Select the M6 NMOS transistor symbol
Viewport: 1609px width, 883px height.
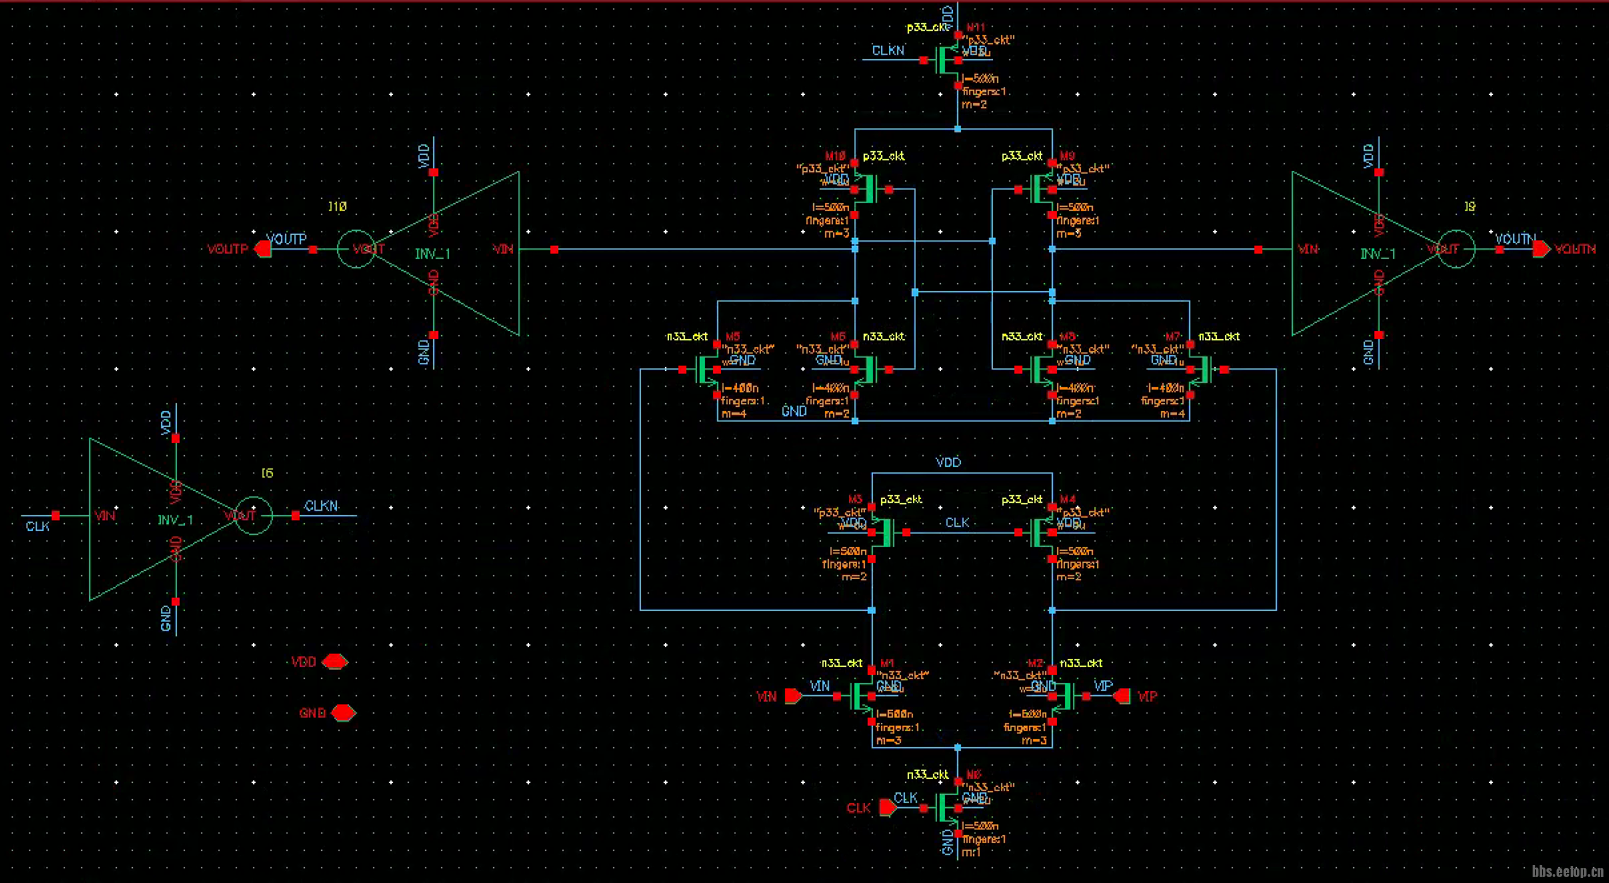point(866,370)
